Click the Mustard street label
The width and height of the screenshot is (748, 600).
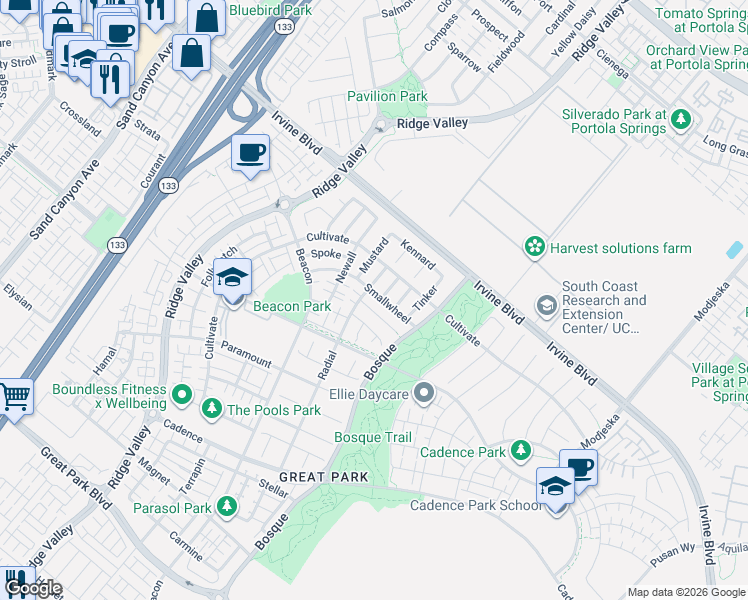(374, 256)
